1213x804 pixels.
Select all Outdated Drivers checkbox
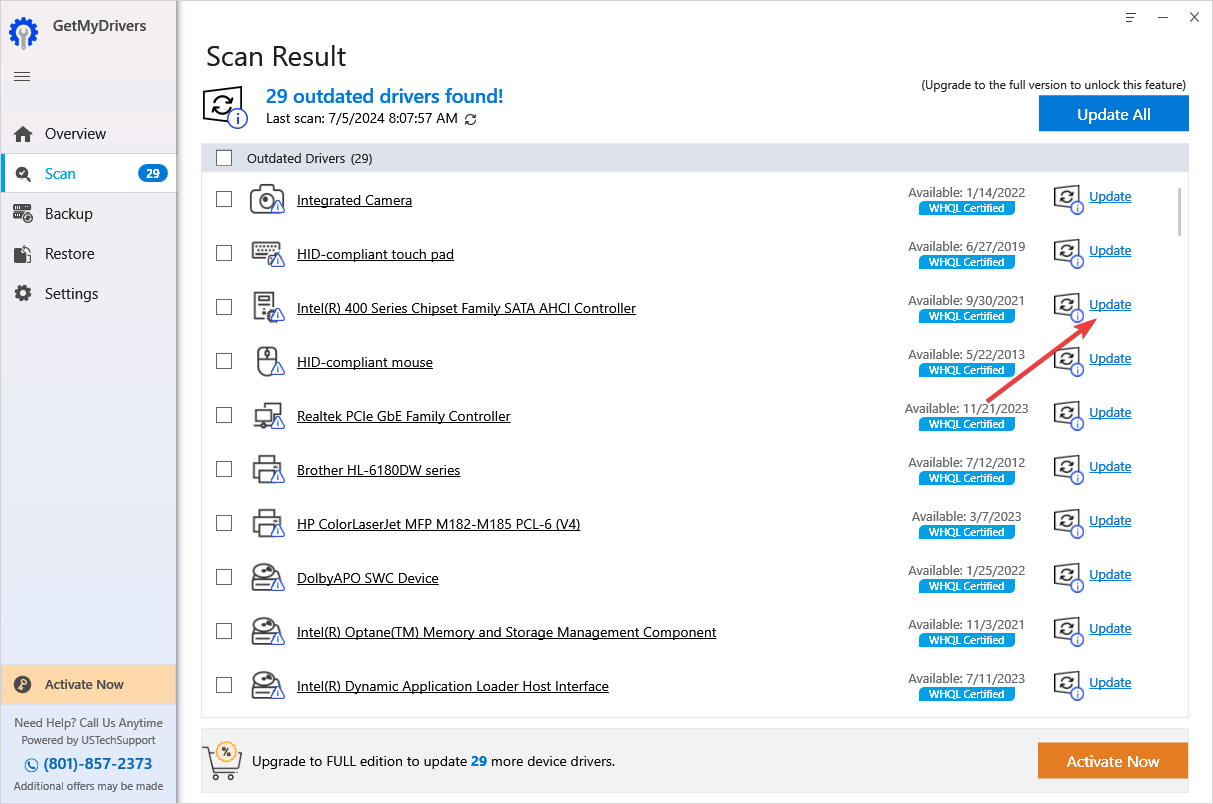click(x=224, y=158)
